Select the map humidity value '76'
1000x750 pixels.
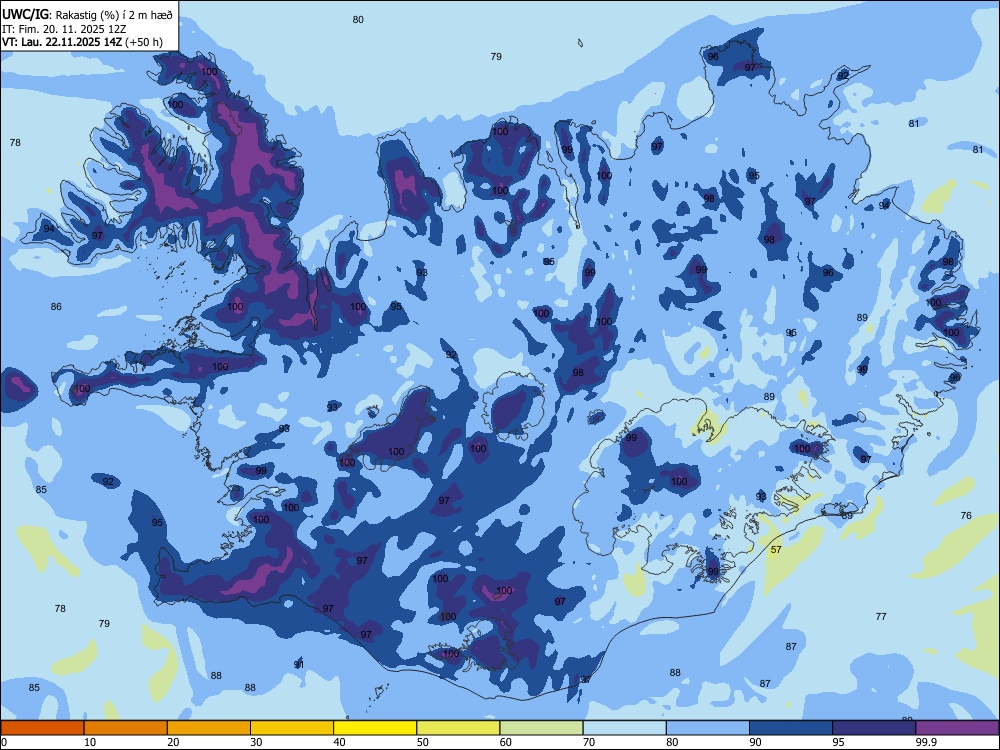966,515
